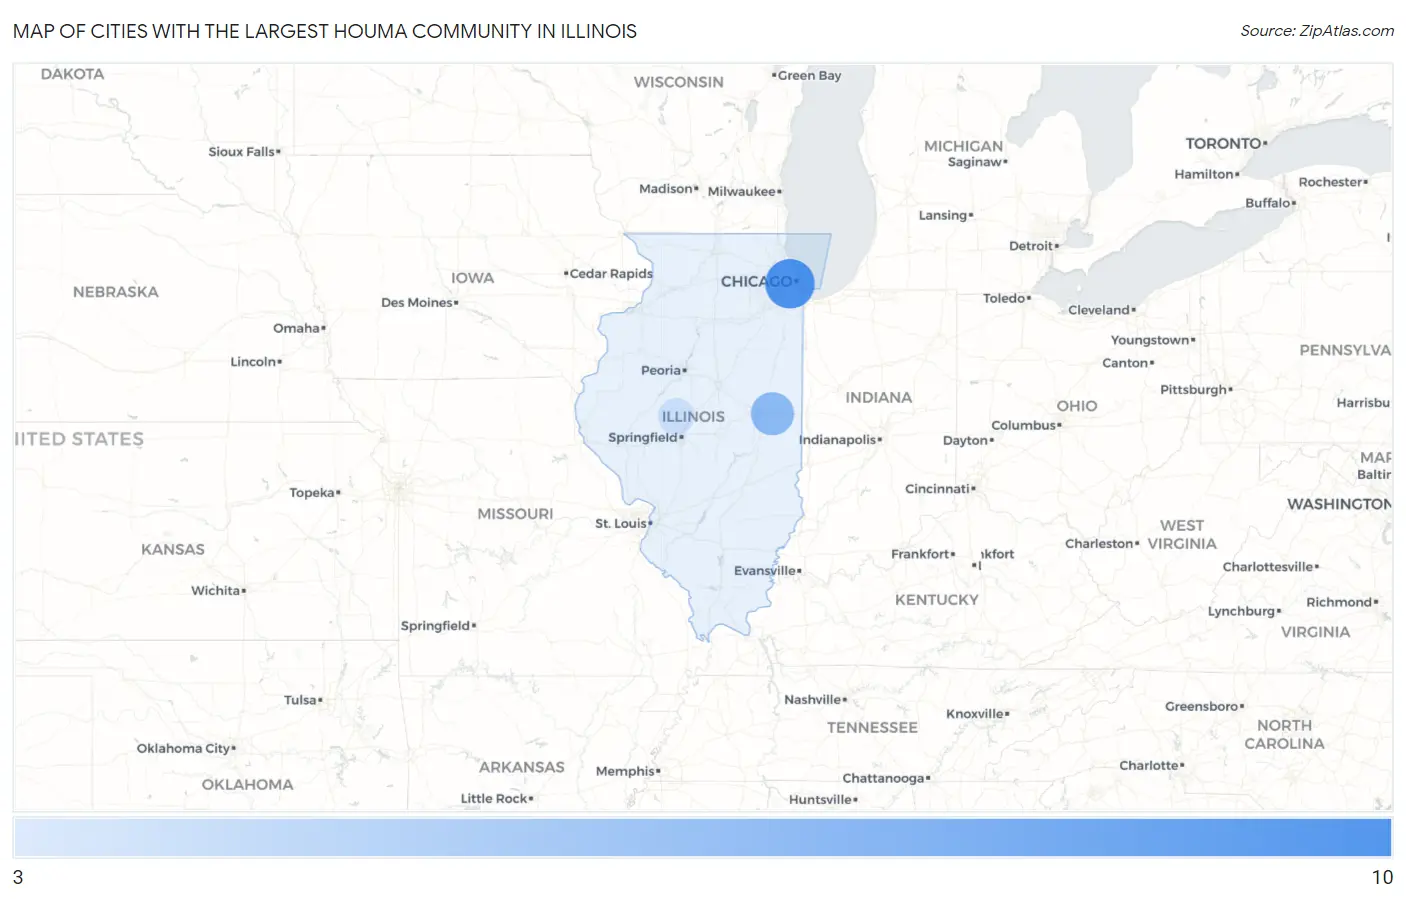Click the WISCONSIN state label
Image resolution: width=1406 pixels, height=899 pixels.
(678, 81)
